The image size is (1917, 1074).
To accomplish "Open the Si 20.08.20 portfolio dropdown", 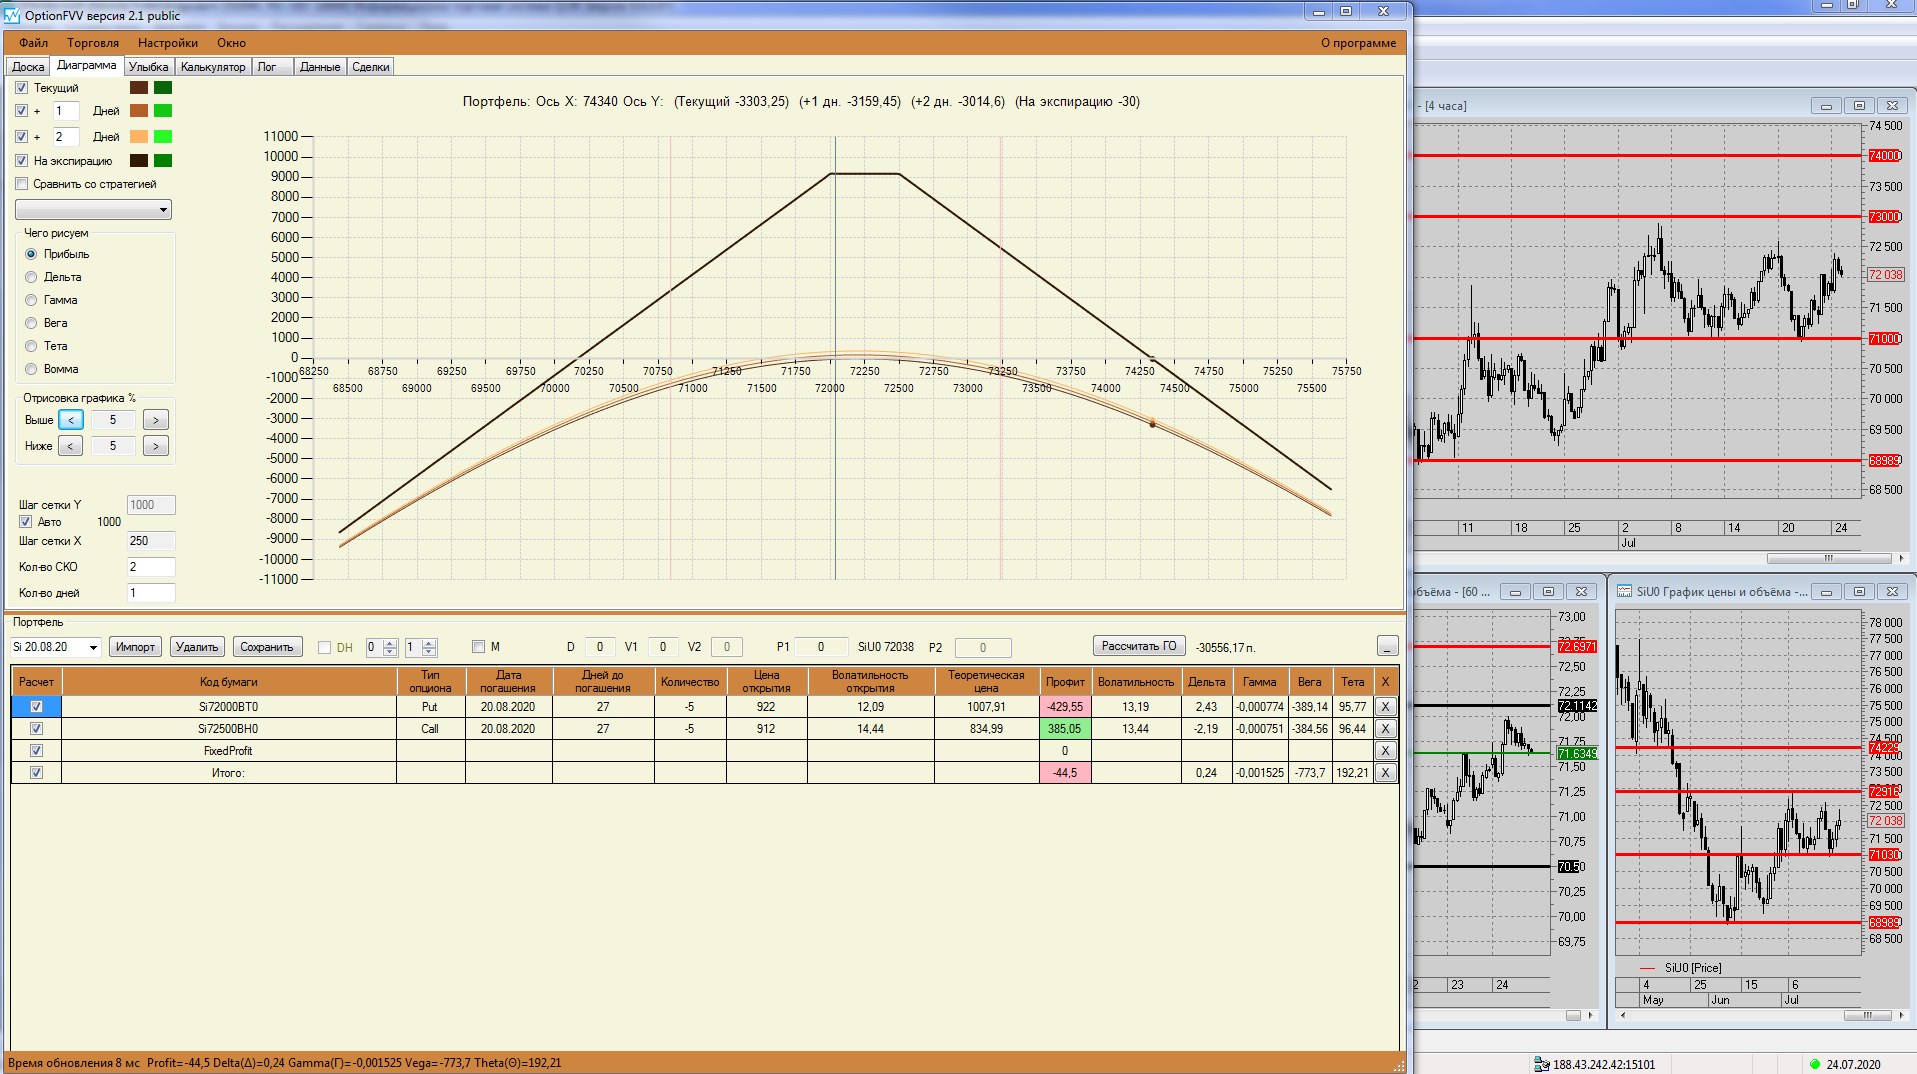I will click(x=55, y=647).
